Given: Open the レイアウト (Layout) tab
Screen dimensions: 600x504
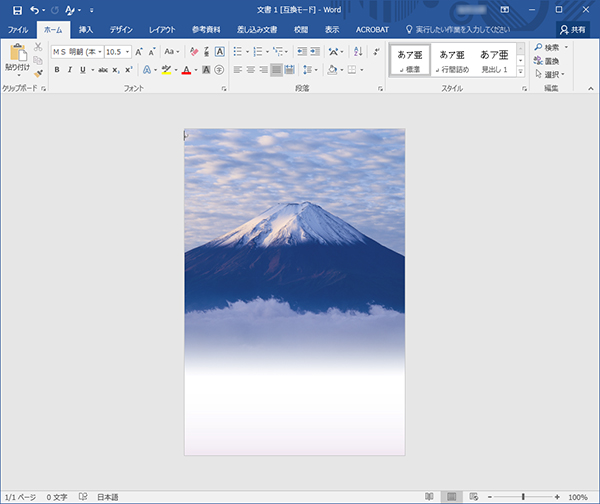Looking at the screenshot, I should [161, 30].
